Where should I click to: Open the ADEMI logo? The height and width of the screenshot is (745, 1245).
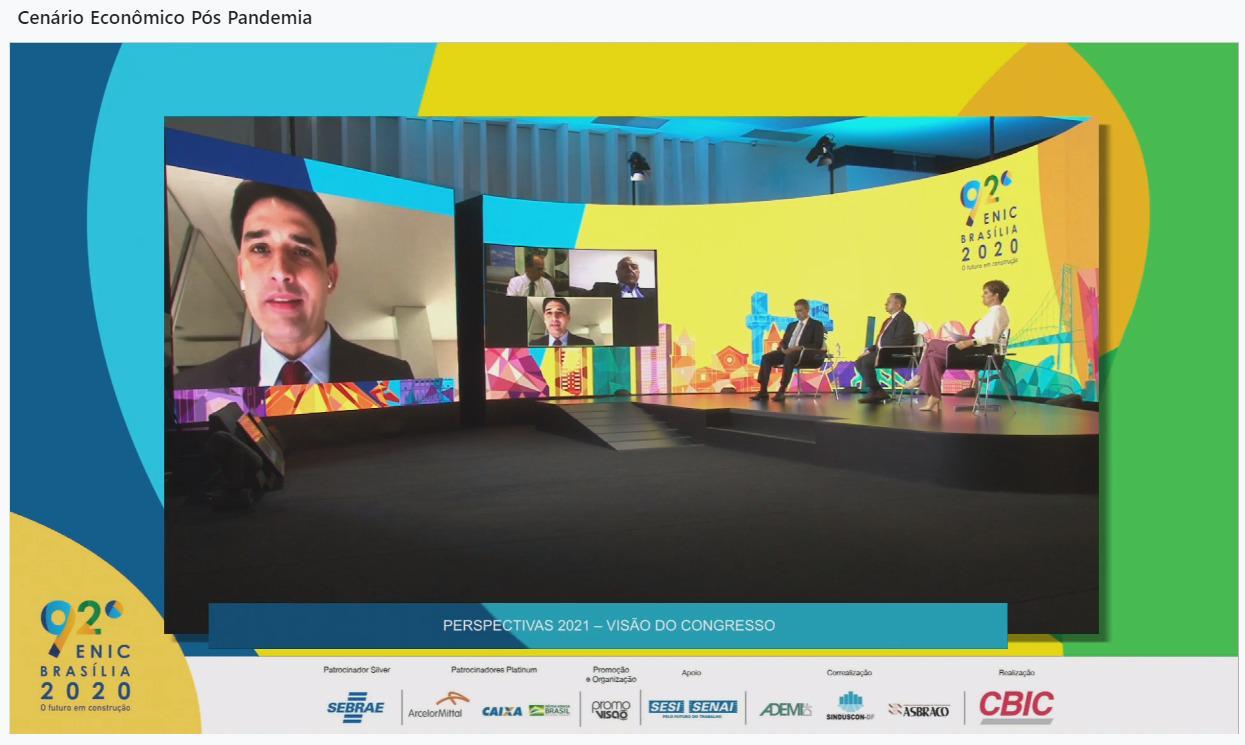coord(785,709)
